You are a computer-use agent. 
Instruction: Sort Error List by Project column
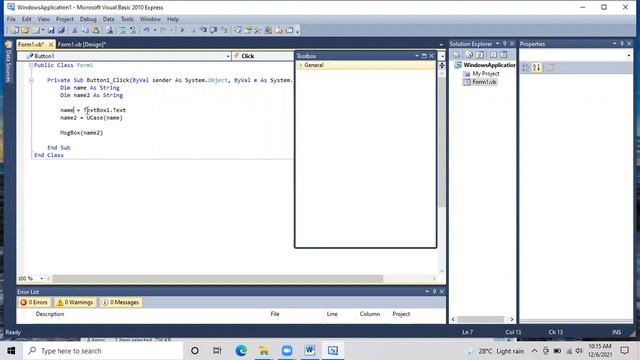[x=401, y=314]
